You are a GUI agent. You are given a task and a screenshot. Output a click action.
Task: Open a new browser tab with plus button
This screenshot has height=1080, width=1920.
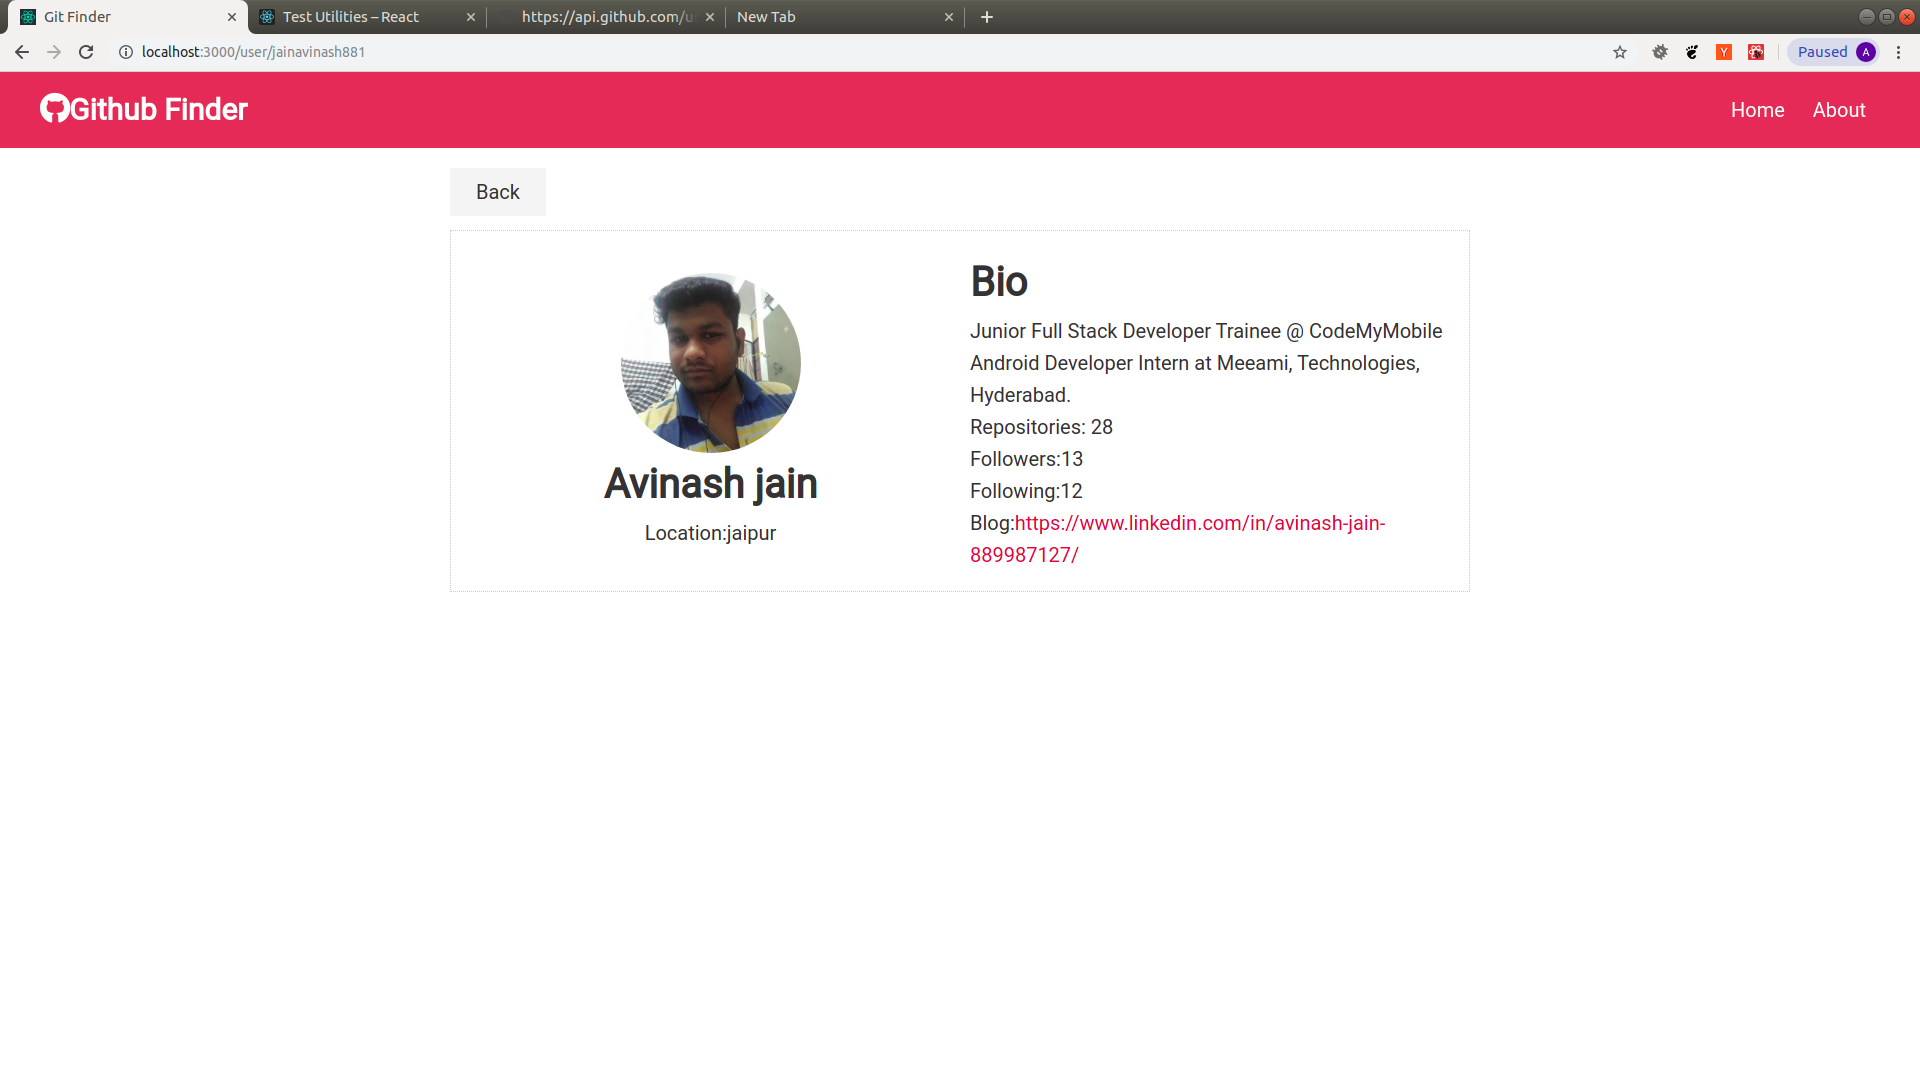(x=986, y=17)
